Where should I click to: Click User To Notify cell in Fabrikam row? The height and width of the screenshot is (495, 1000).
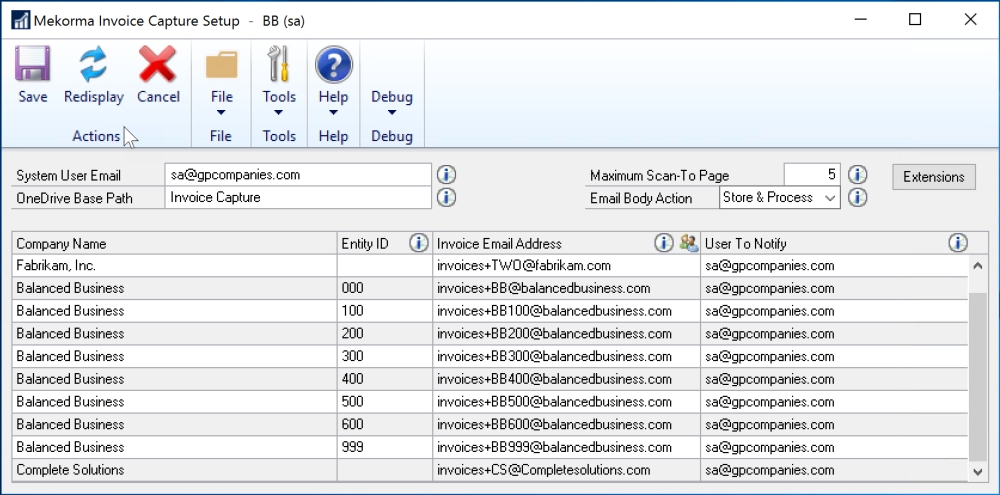pyautogui.click(x=835, y=265)
